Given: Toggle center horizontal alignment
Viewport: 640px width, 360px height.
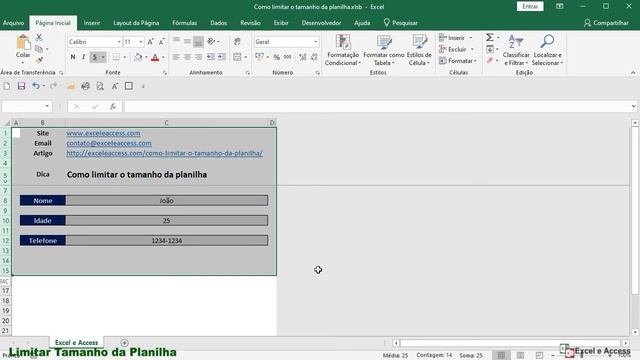Looking at the screenshot, I should pos(187,57).
